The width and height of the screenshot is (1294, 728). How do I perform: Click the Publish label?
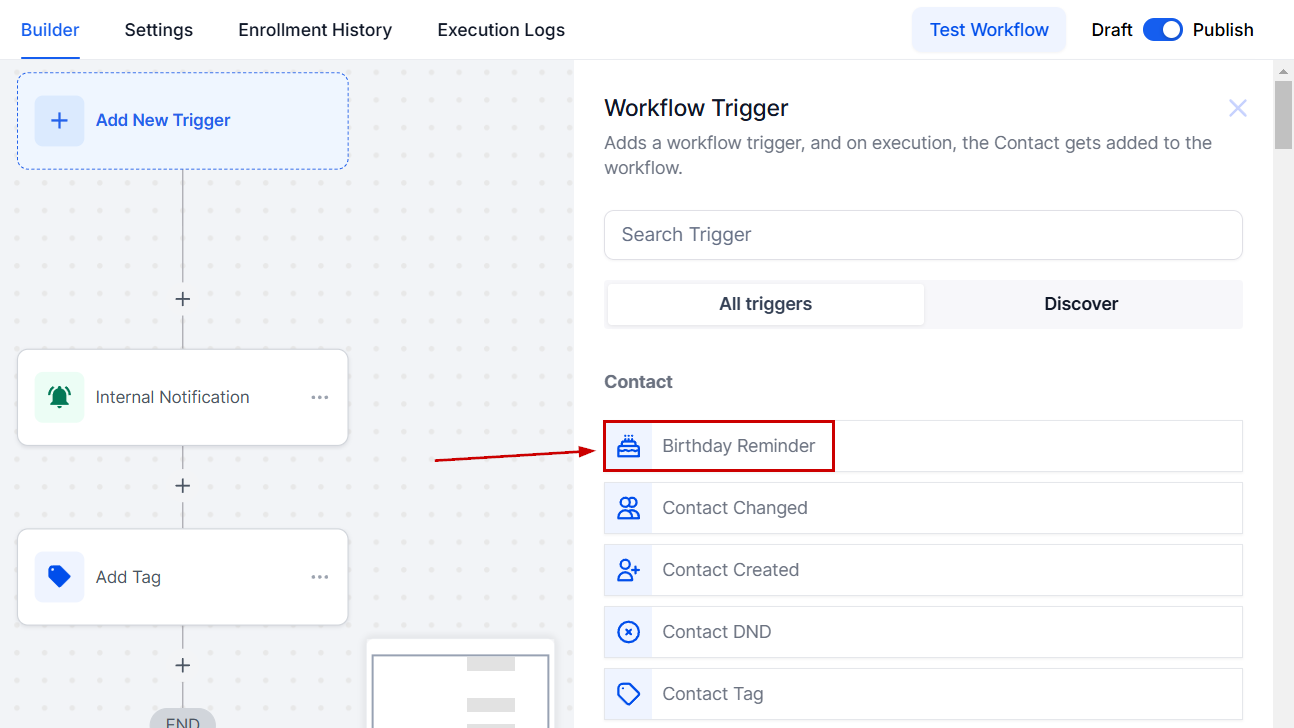[x=1223, y=30]
